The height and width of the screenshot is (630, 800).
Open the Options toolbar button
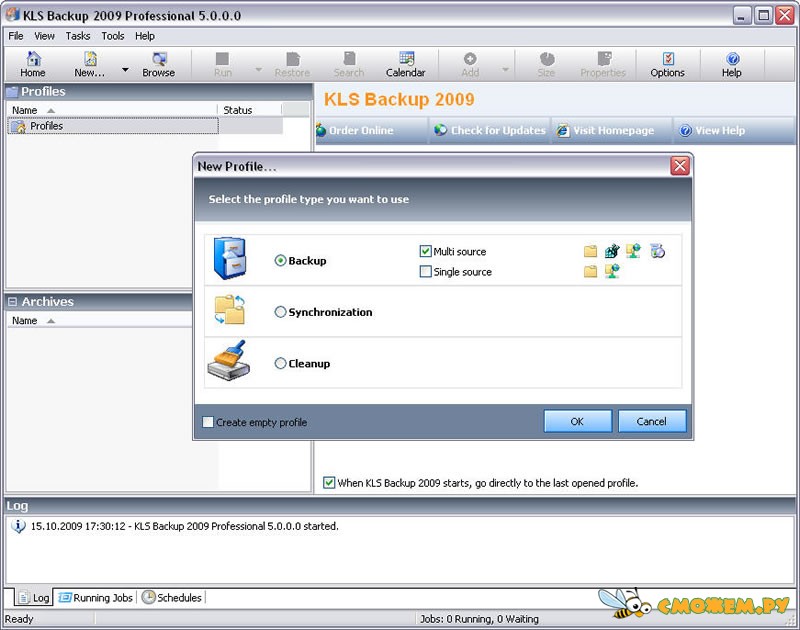(667, 64)
